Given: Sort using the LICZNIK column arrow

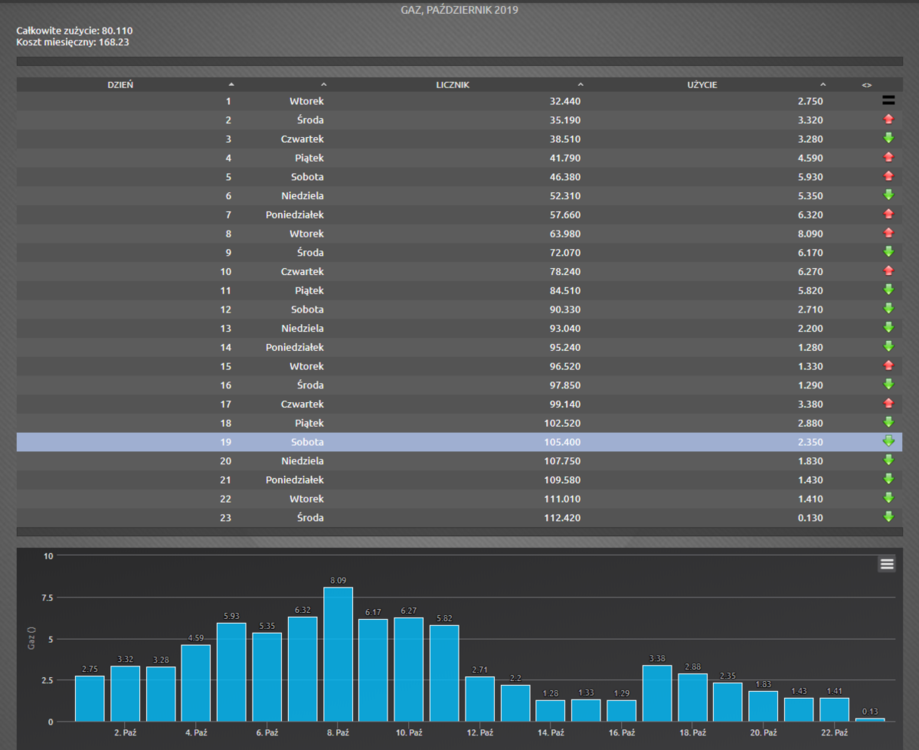Looking at the screenshot, I should (x=580, y=85).
